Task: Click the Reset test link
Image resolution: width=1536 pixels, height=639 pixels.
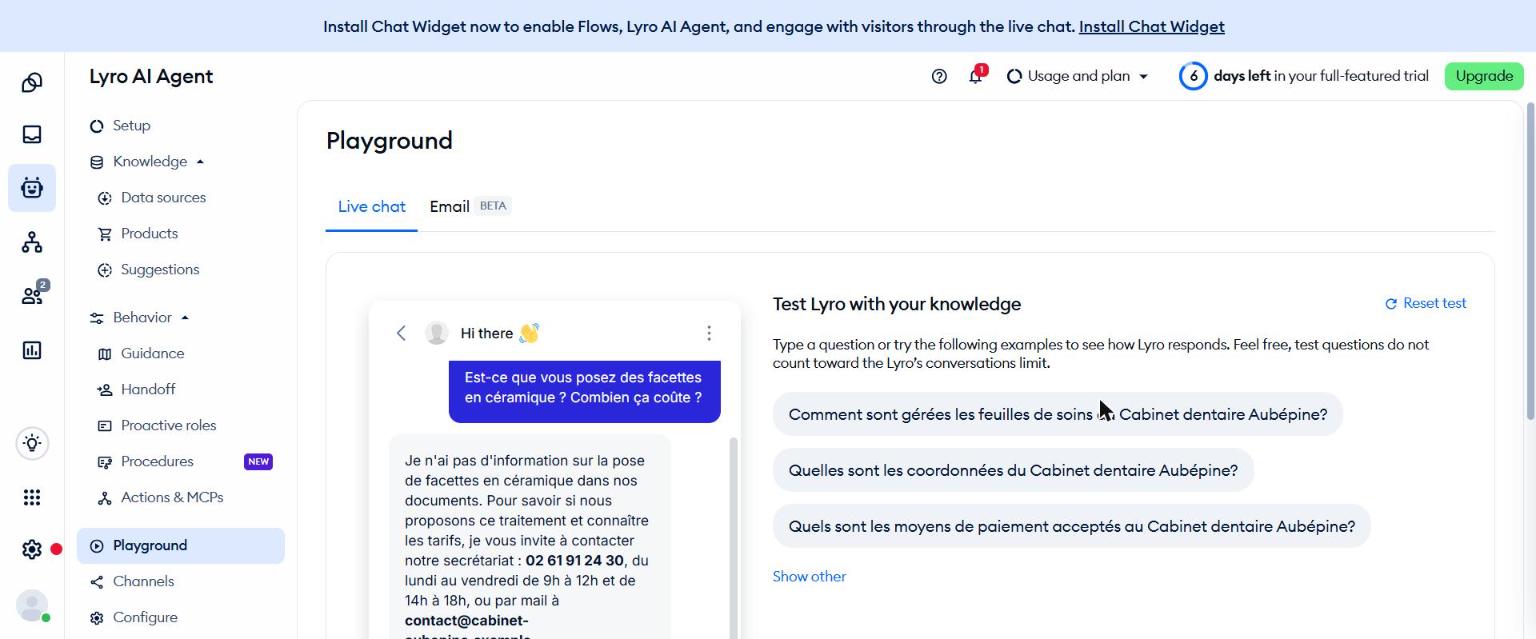Action: 1426,303
